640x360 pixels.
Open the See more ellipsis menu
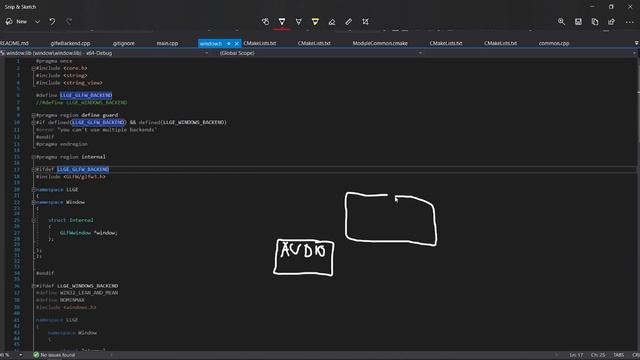[629, 22]
